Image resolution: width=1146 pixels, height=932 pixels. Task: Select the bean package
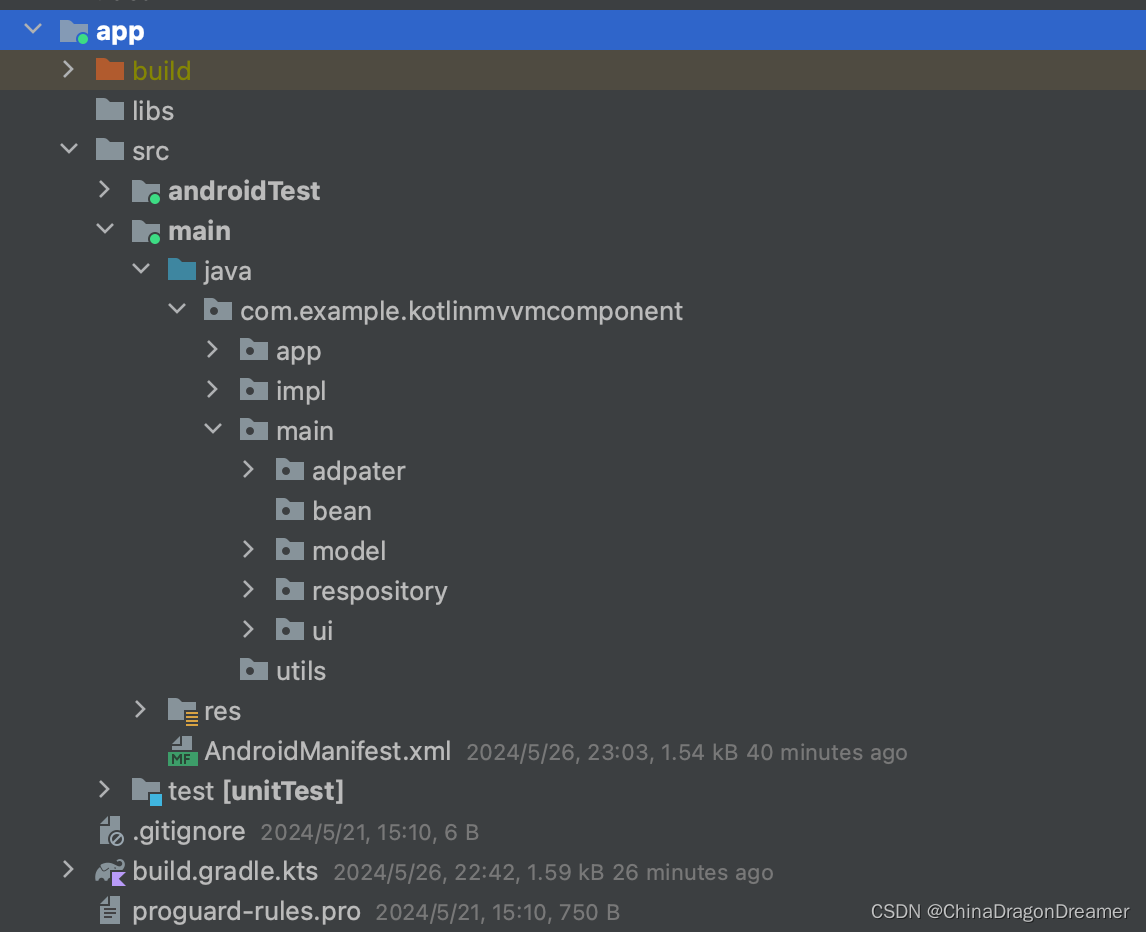(x=342, y=510)
